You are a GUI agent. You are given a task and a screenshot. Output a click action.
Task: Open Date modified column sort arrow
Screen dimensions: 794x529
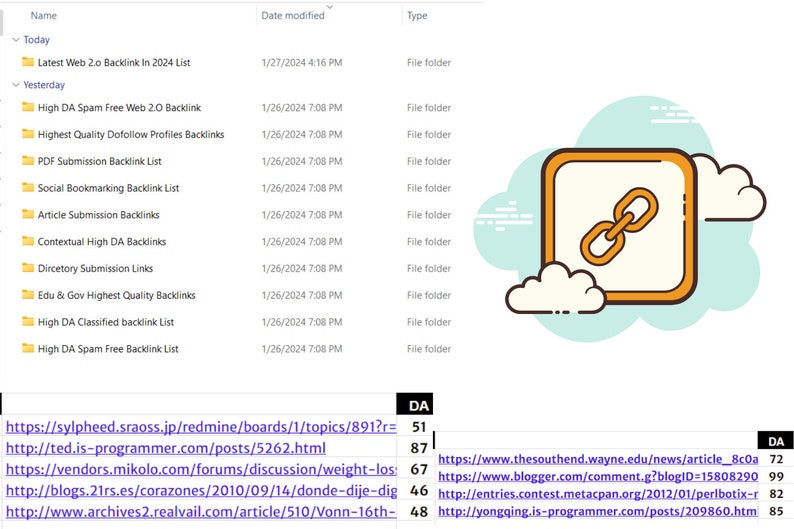329,6
